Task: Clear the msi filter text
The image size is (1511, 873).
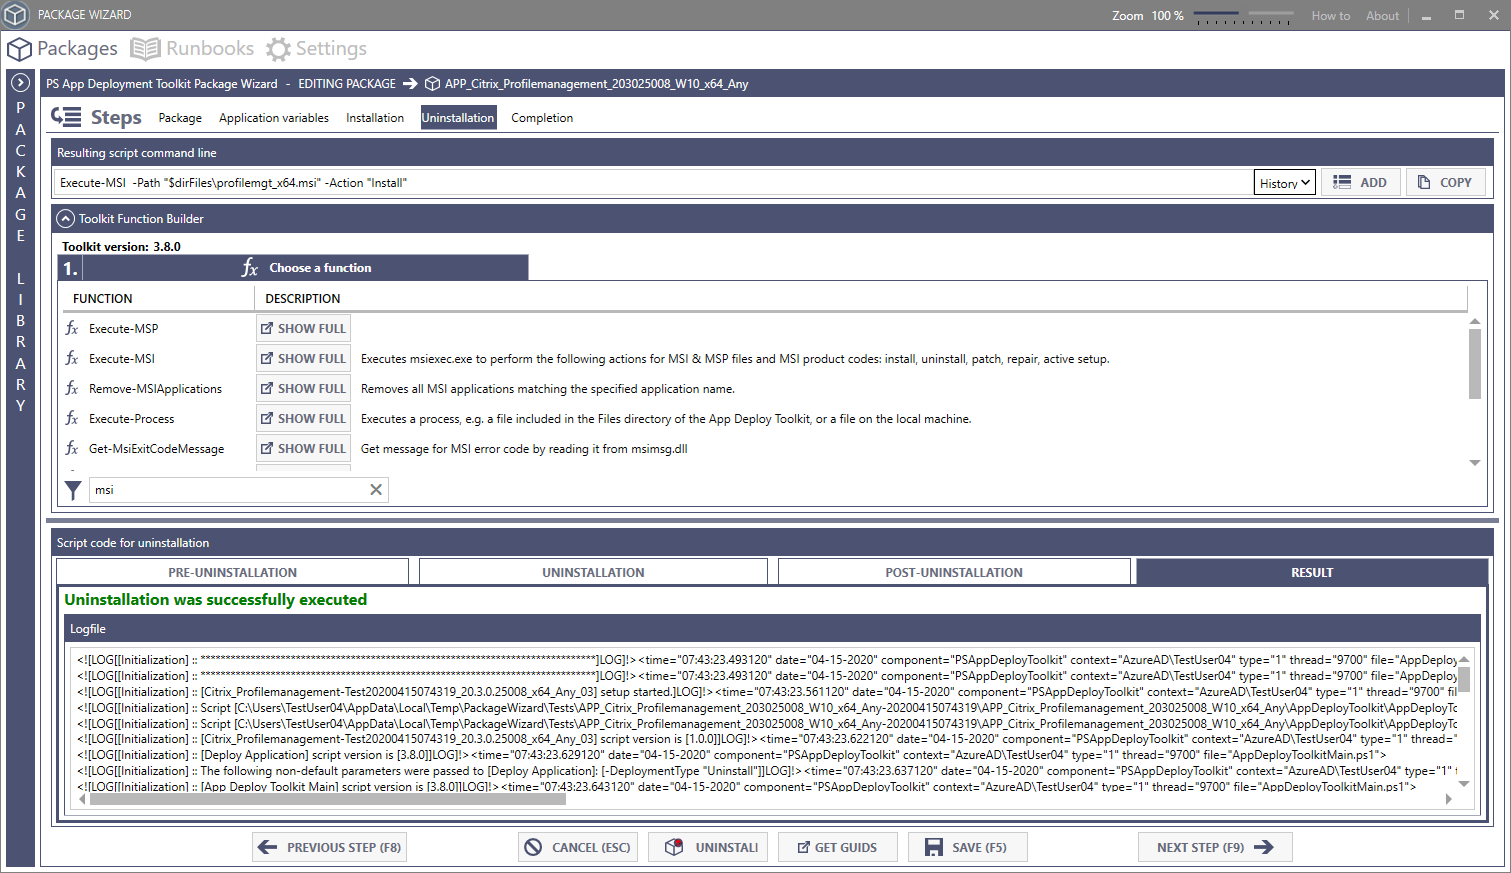Action: click(376, 490)
